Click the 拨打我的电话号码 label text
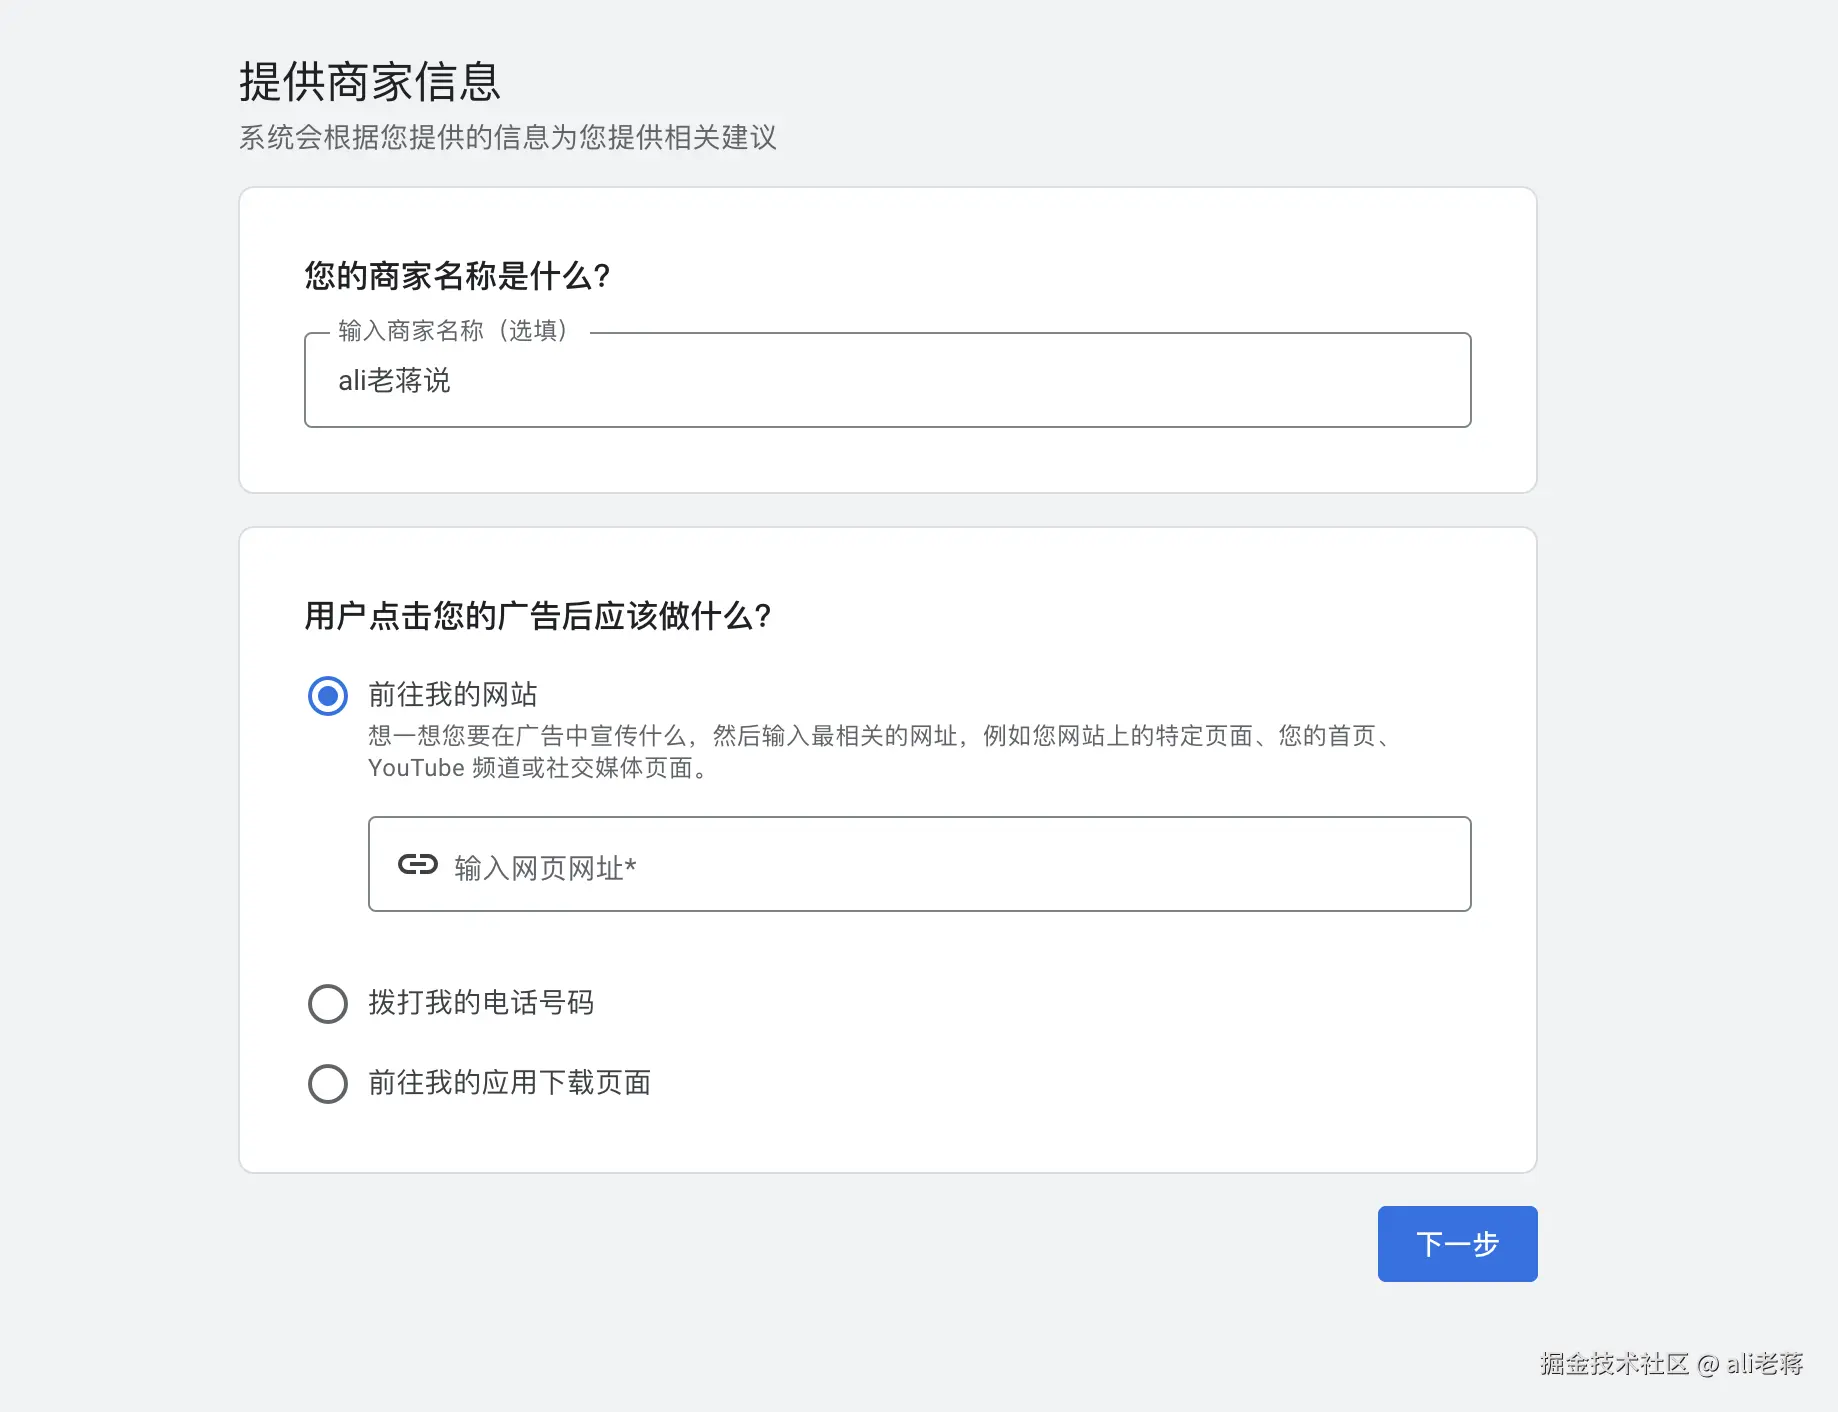The height and width of the screenshot is (1412, 1838). tap(481, 1003)
